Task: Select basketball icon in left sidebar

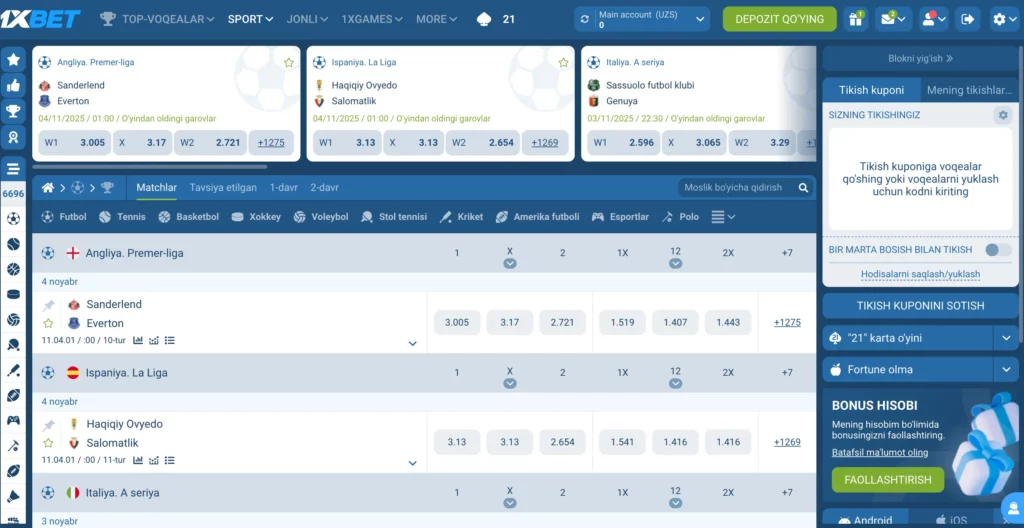Action: [13, 269]
